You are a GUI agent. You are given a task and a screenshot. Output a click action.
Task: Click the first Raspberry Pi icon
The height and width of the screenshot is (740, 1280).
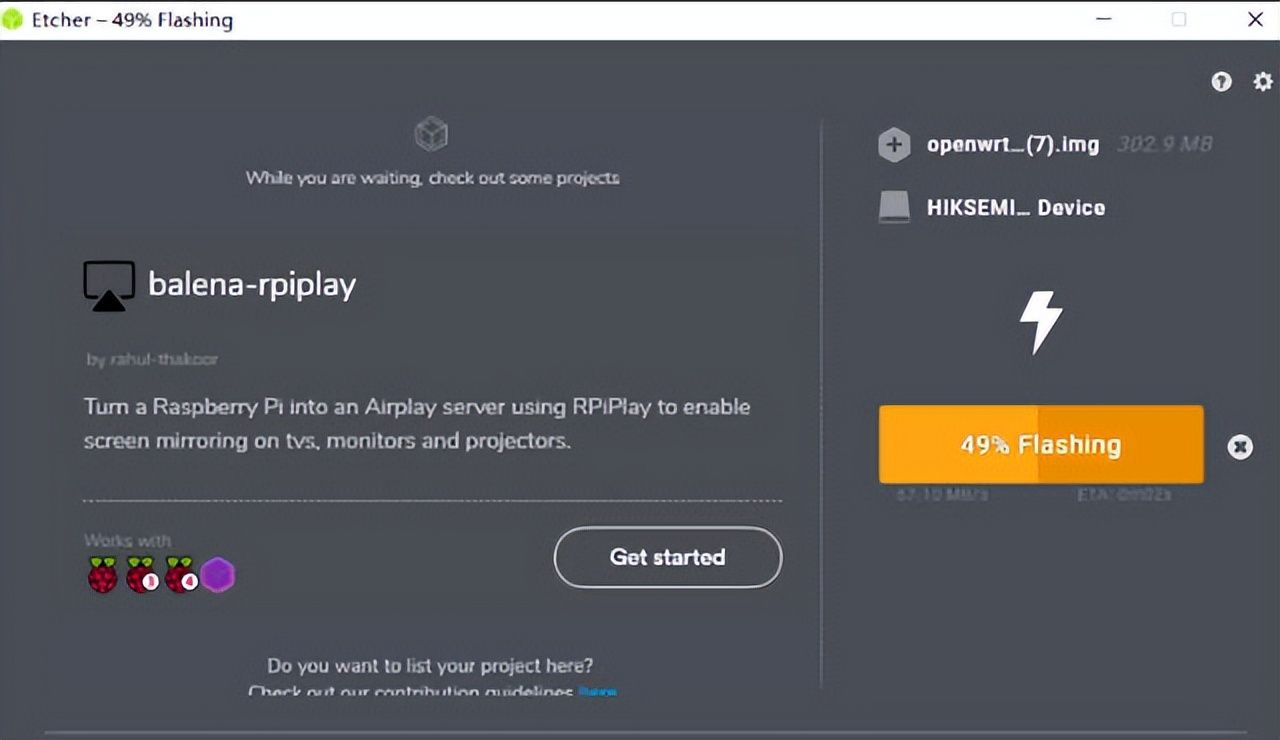pyautogui.click(x=102, y=575)
